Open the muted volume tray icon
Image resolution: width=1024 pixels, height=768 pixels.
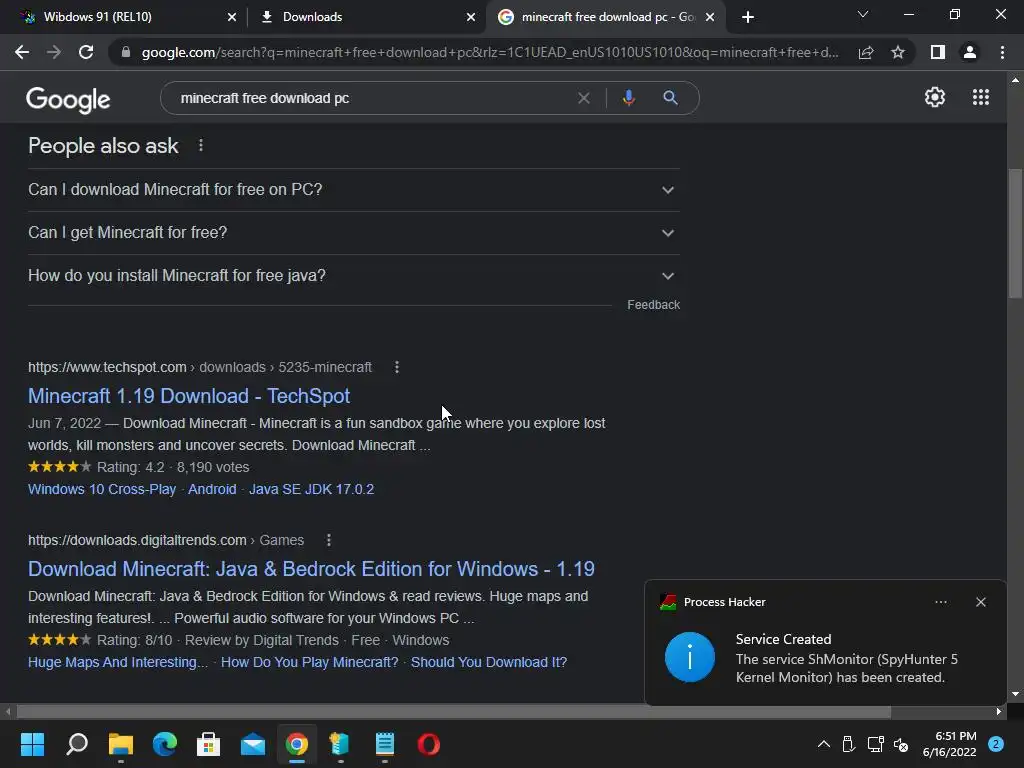tap(901, 744)
